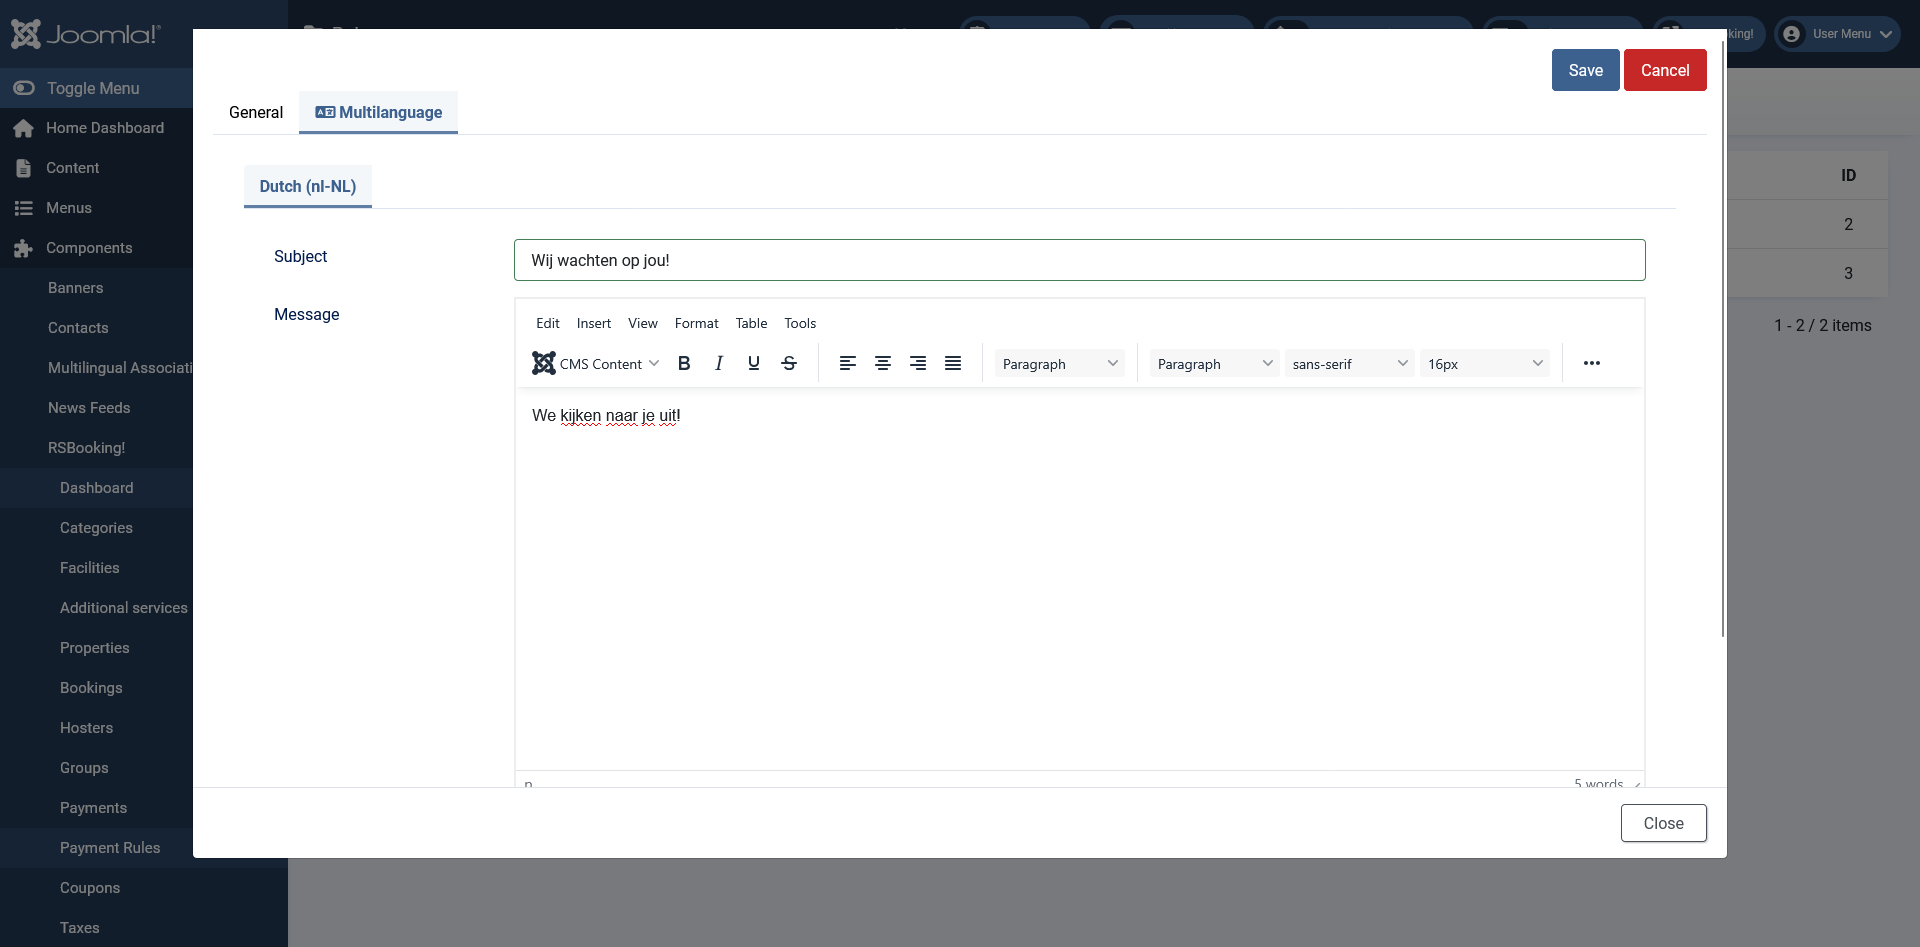Open the View menu
Screen dimensions: 1920x947
[642, 323]
